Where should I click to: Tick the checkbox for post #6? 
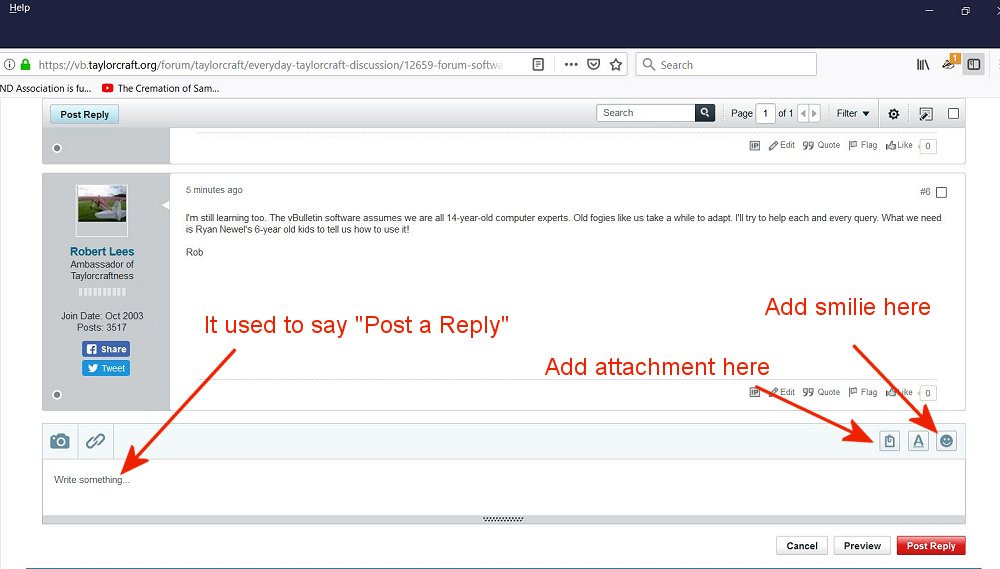[x=941, y=192]
